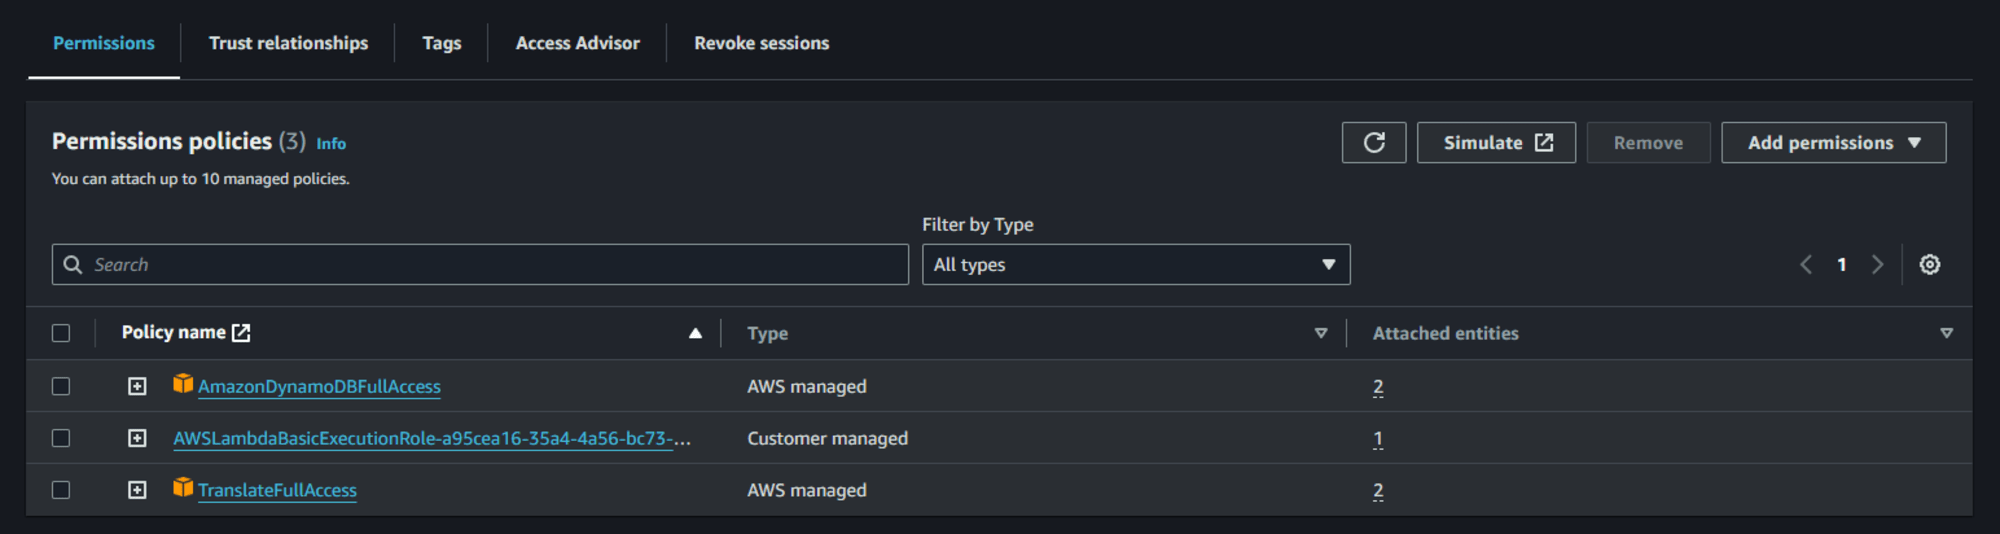Sort by Attached entities column arrow
The width and height of the screenshot is (2000, 534).
(x=1946, y=333)
